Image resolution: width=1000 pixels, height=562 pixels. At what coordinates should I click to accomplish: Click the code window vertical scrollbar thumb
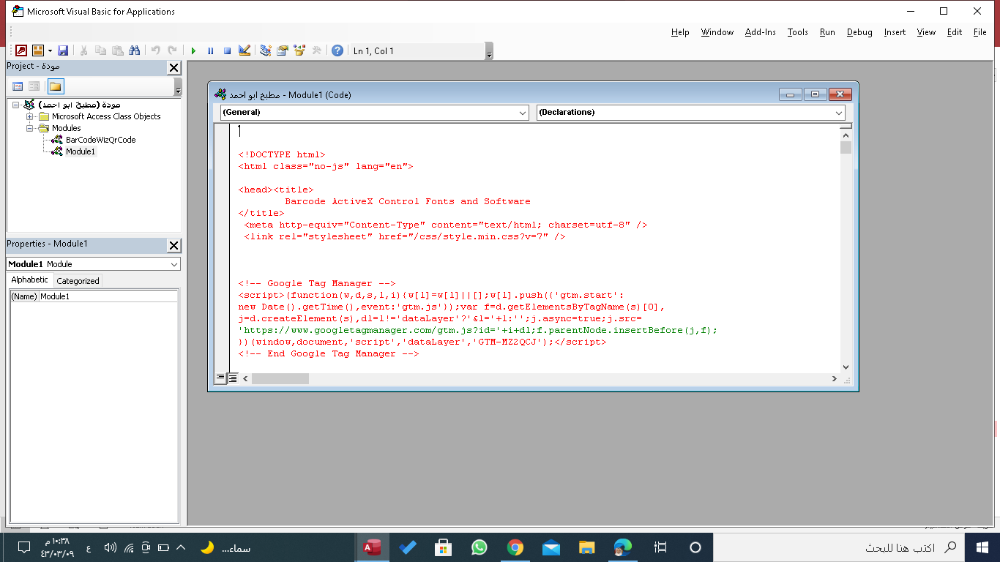tap(846, 147)
